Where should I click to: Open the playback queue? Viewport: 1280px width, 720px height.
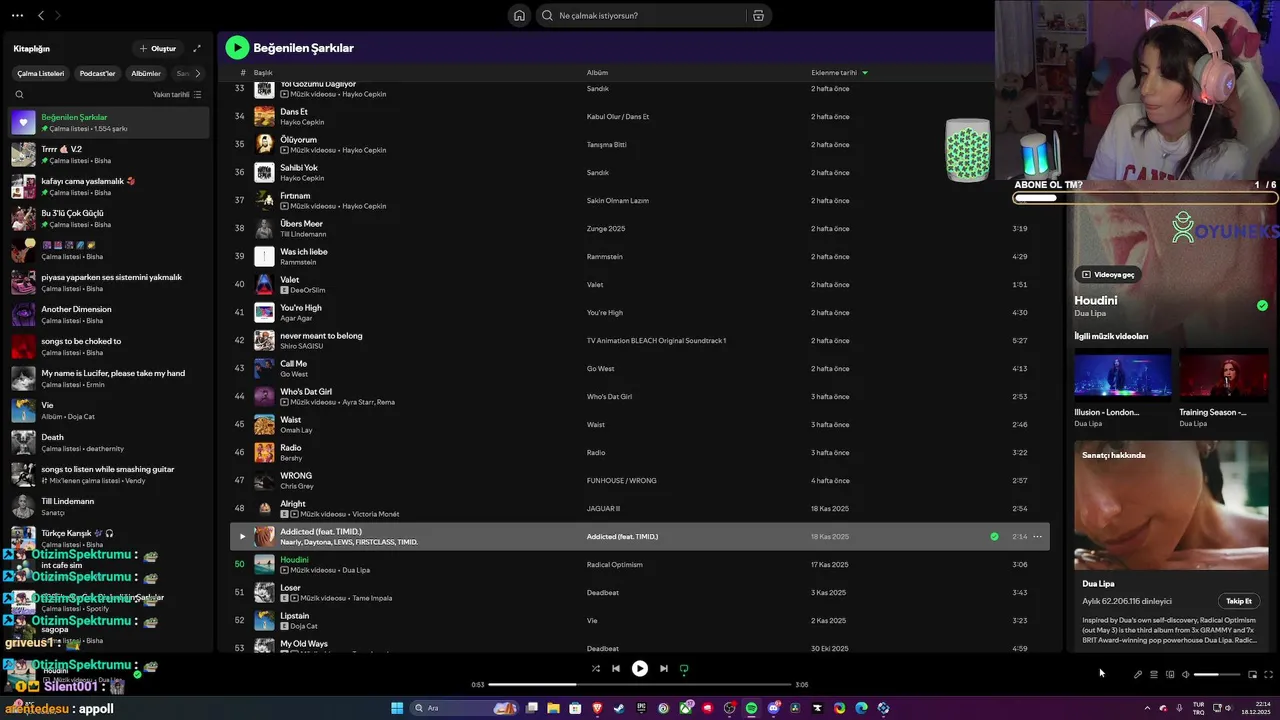tap(1154, 674)
